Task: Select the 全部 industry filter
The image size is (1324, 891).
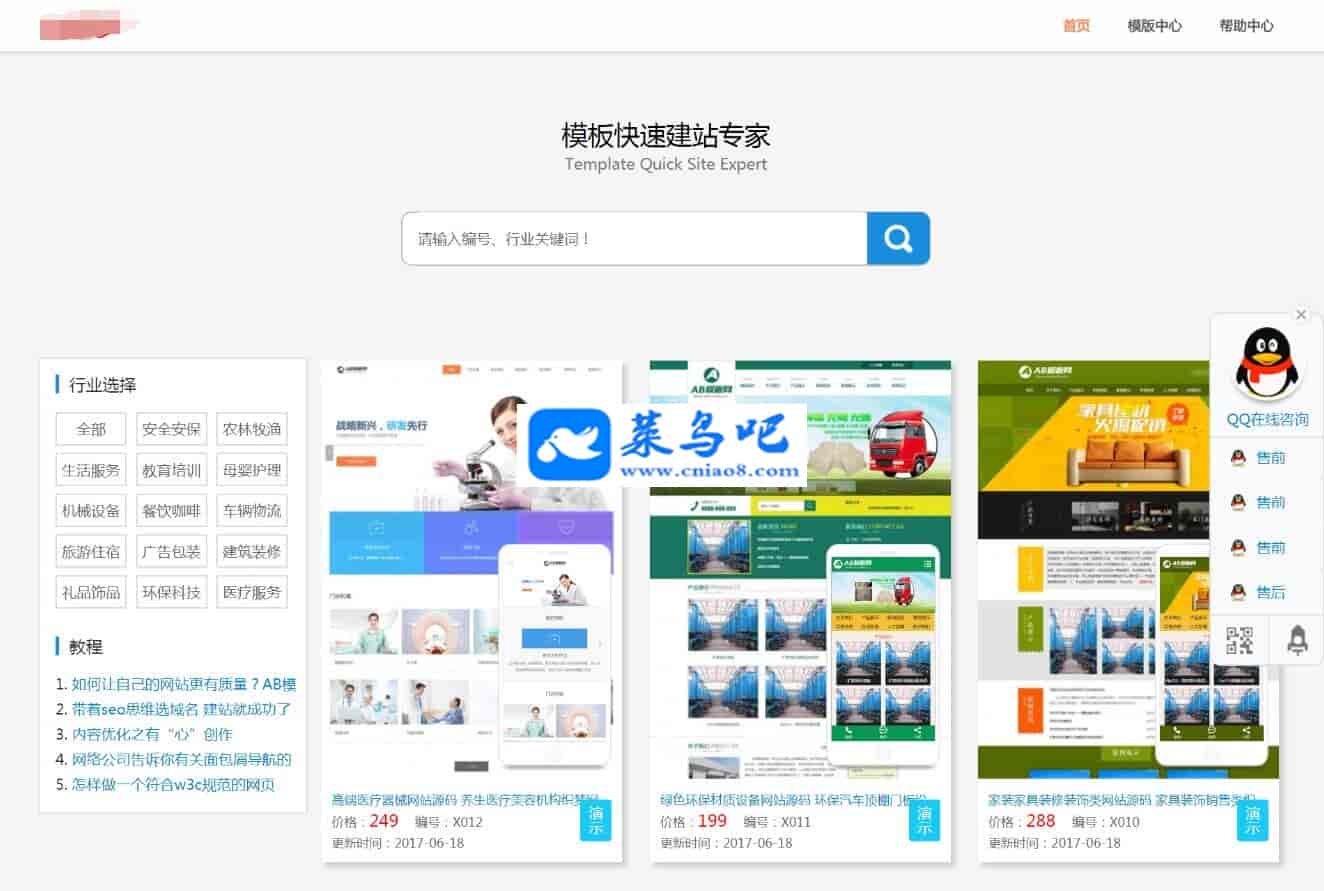Action: pos(91,429)
